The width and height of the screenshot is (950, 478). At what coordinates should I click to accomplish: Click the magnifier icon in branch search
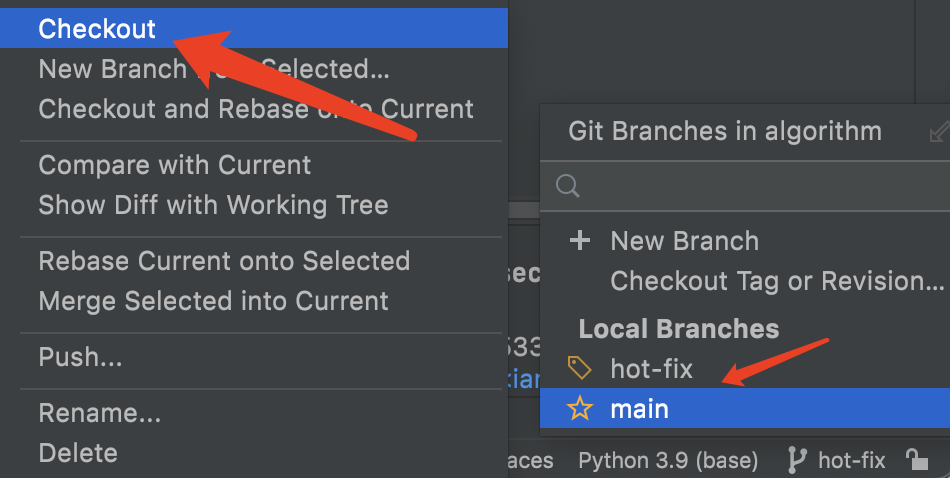pos(568,185)
